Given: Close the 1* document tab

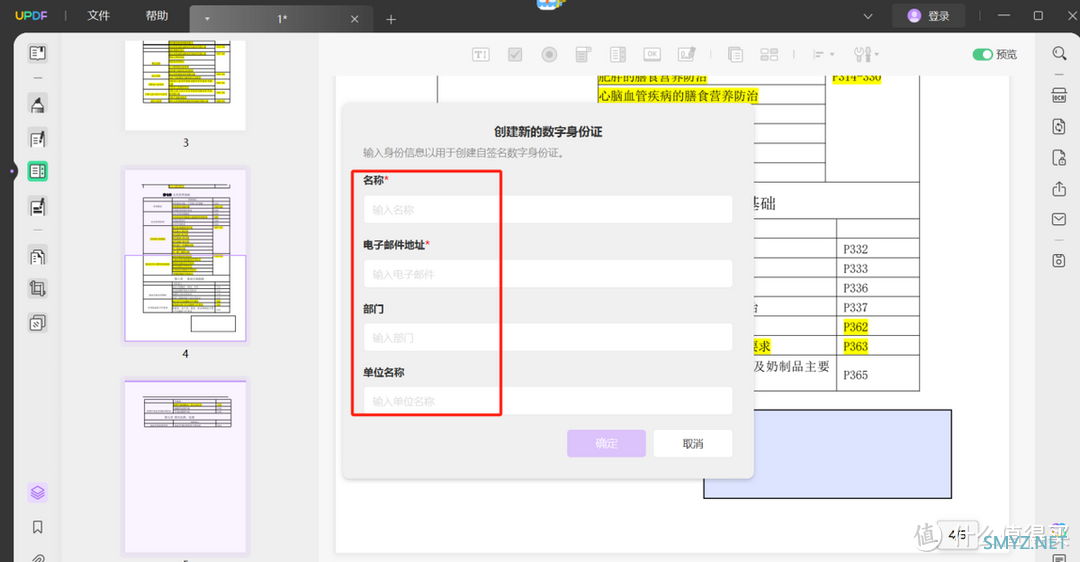Looking at the screenshot, I should [354, 19].
